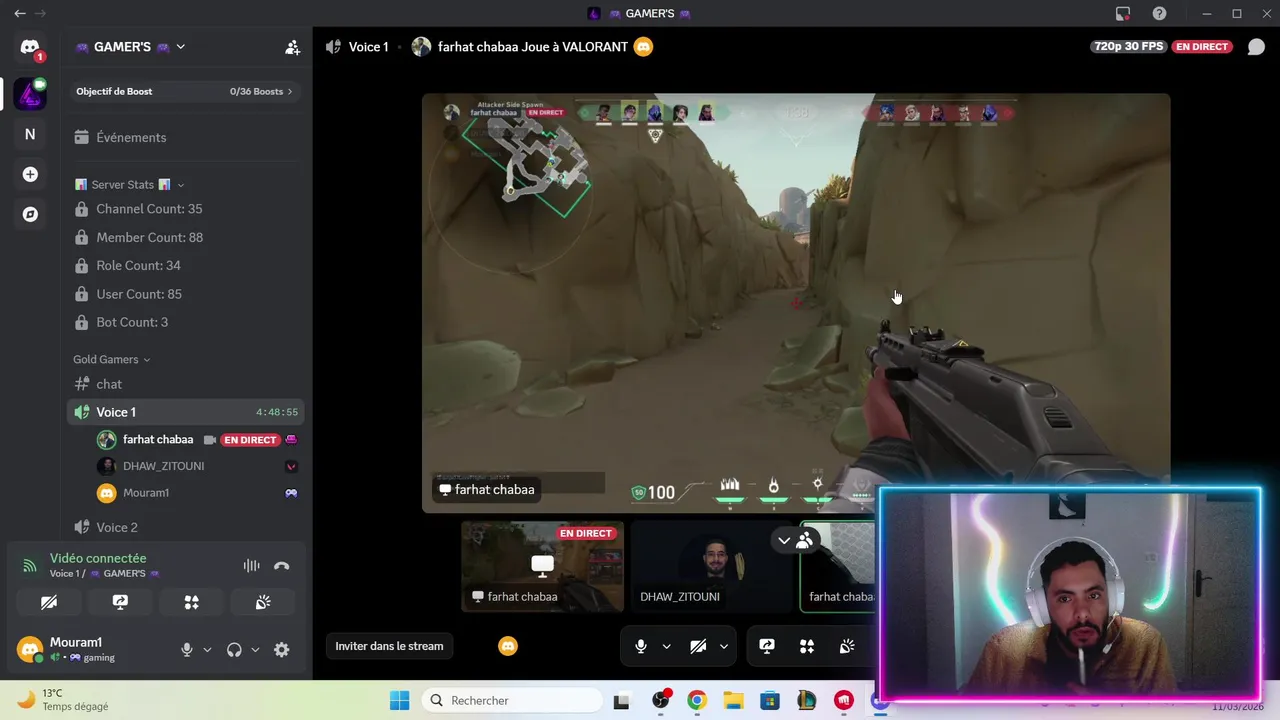Open input device options chevron in user panel
The image size is (1280, 720).
pyautogui.click(x=207, y=650)
